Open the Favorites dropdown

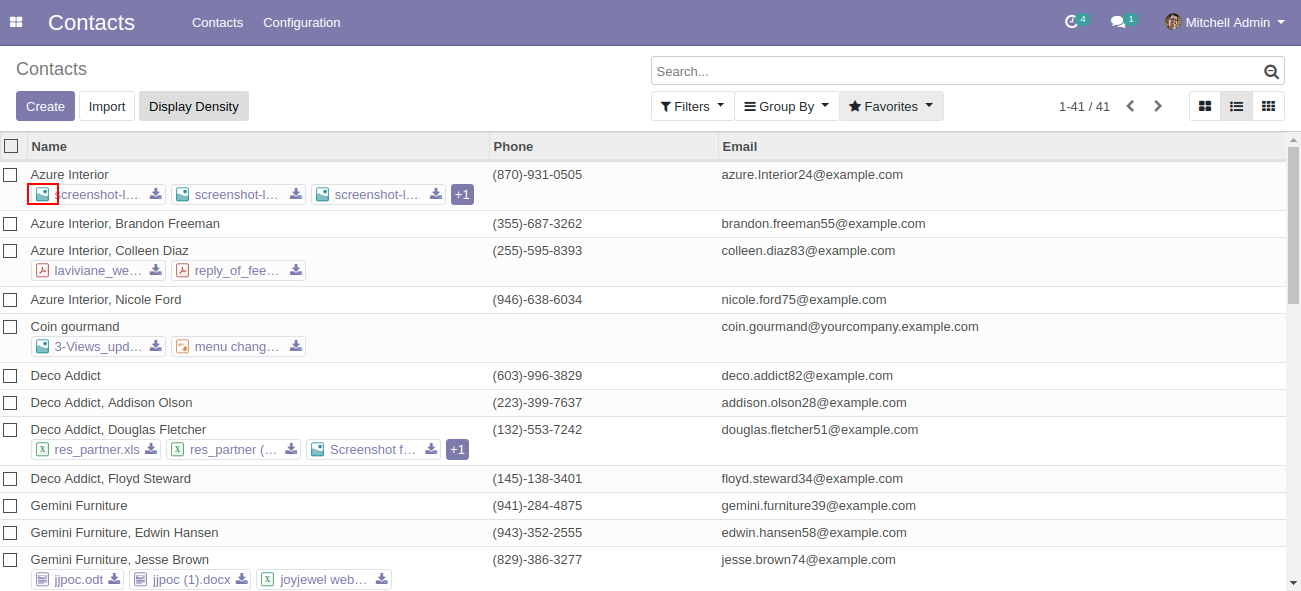pos(891,106)
